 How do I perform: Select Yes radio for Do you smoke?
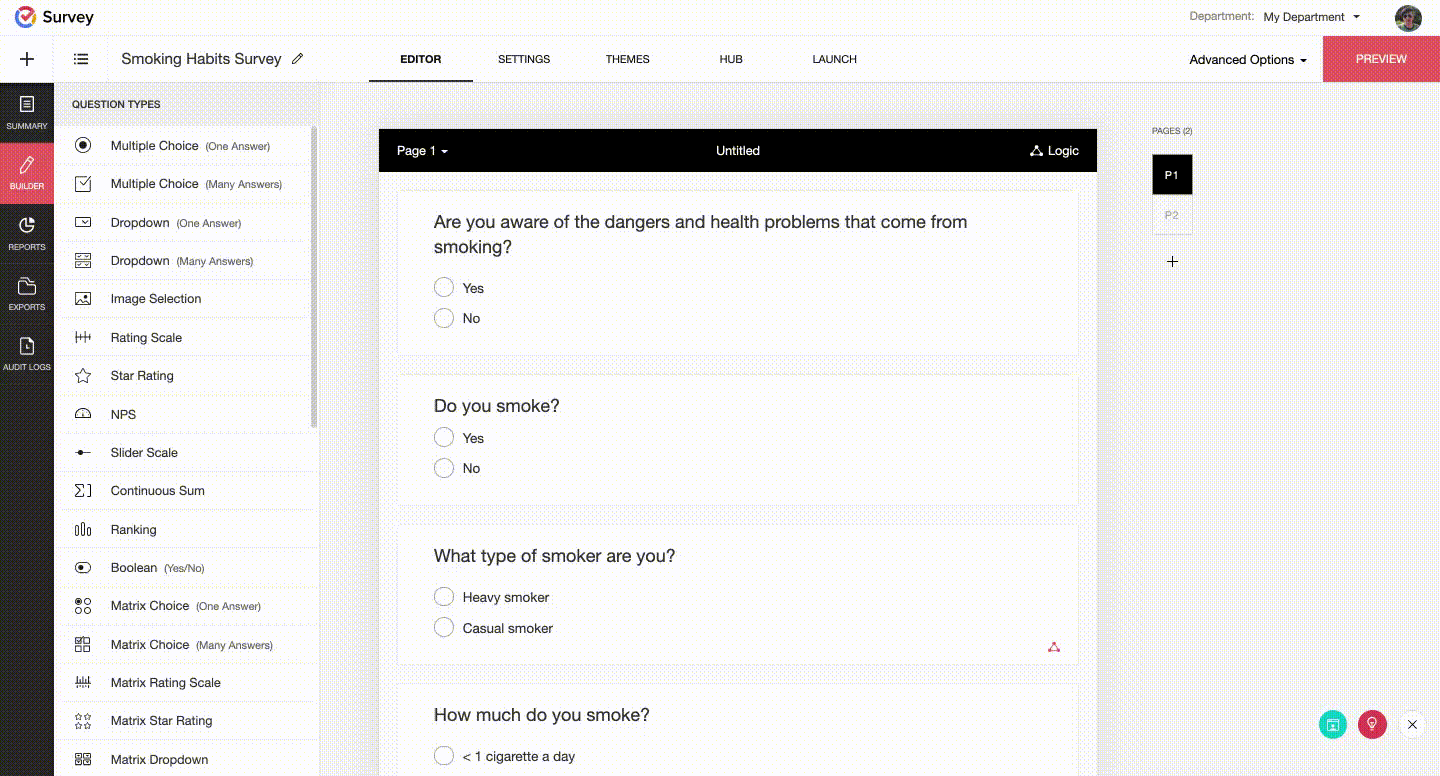point(444,437)
